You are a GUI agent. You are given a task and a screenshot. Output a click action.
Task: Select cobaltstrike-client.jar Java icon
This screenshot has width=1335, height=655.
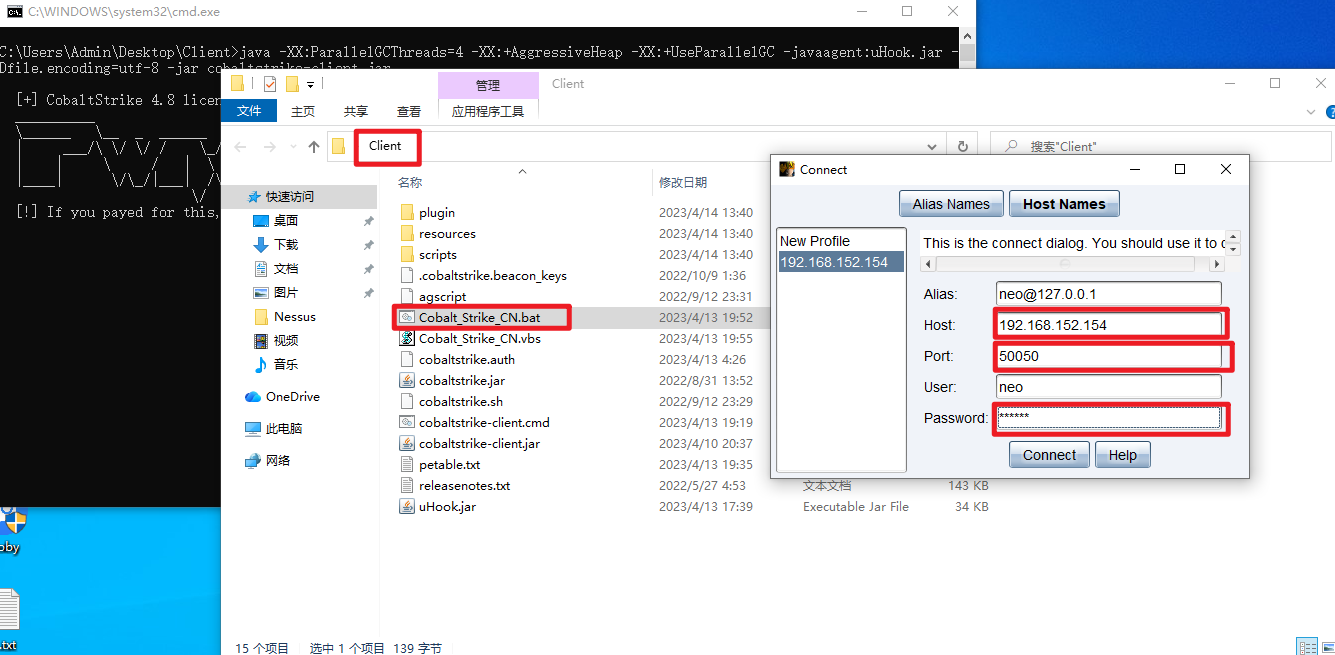(x=407, y=443)
